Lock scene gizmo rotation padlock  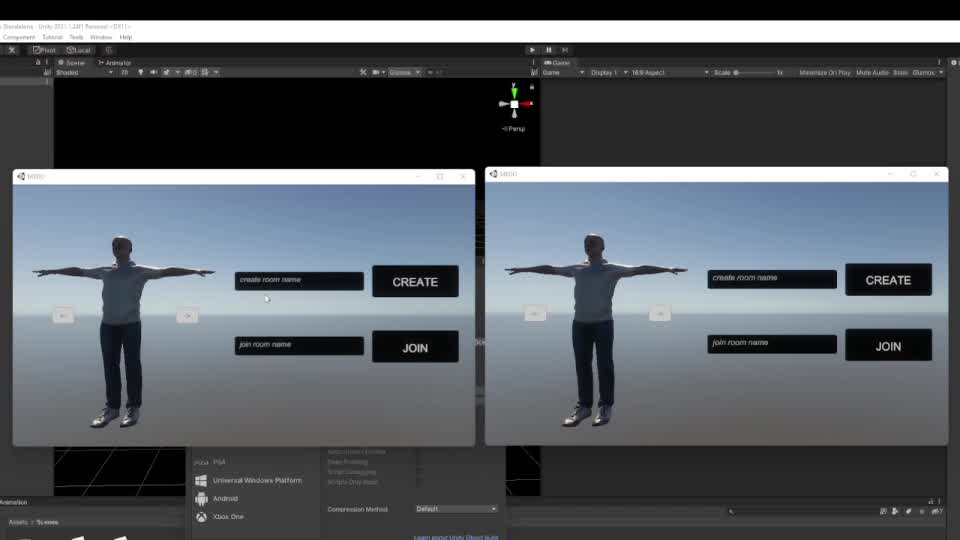point(531,87)
